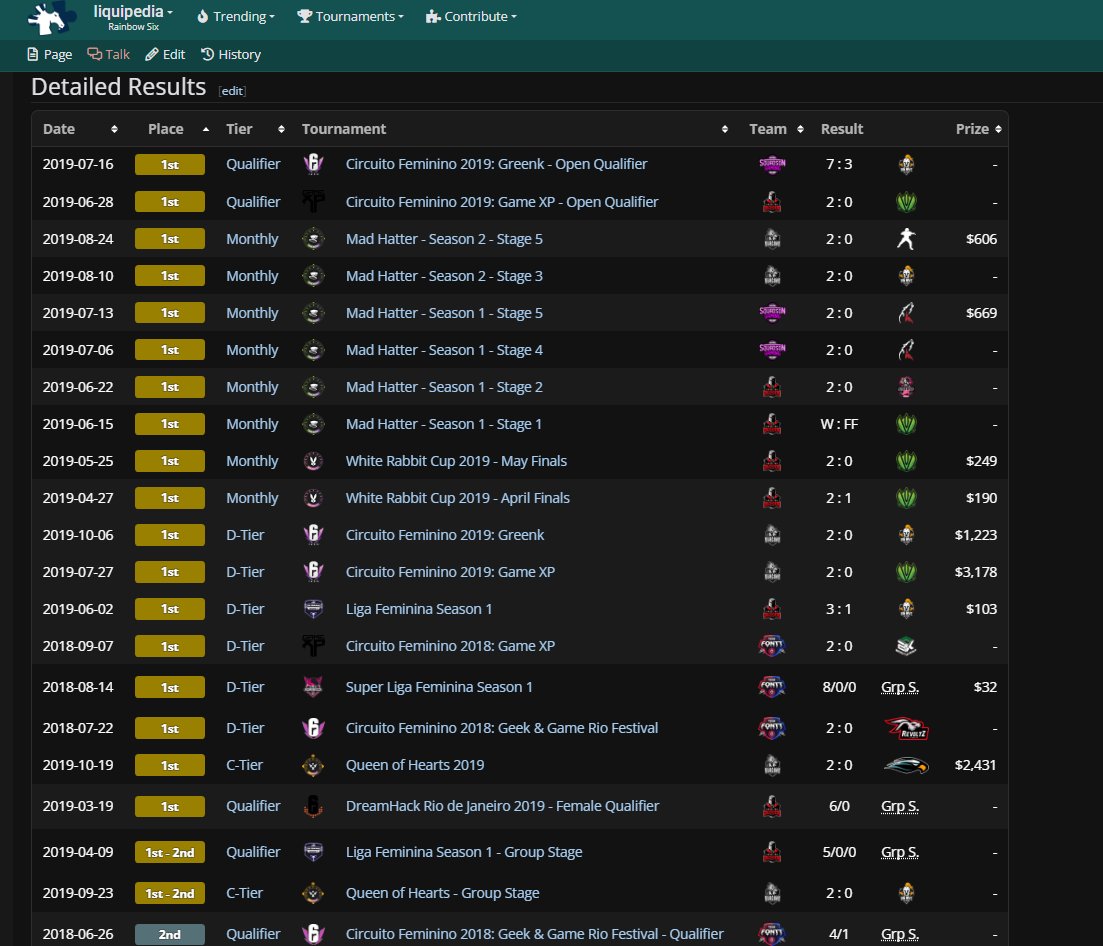View the page History tab
The height and width of the screenshot is (946, 1103).
231,54
